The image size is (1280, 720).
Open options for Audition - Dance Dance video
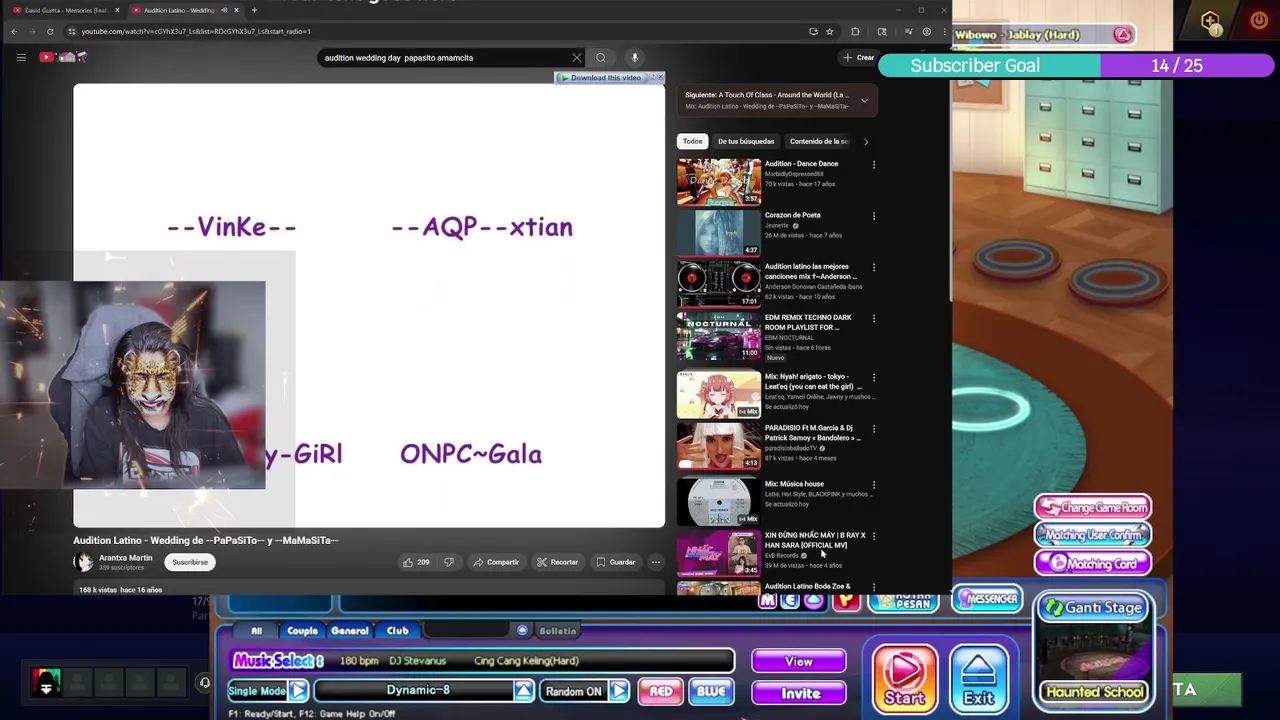pyautogui.click(x=874, y=165)
